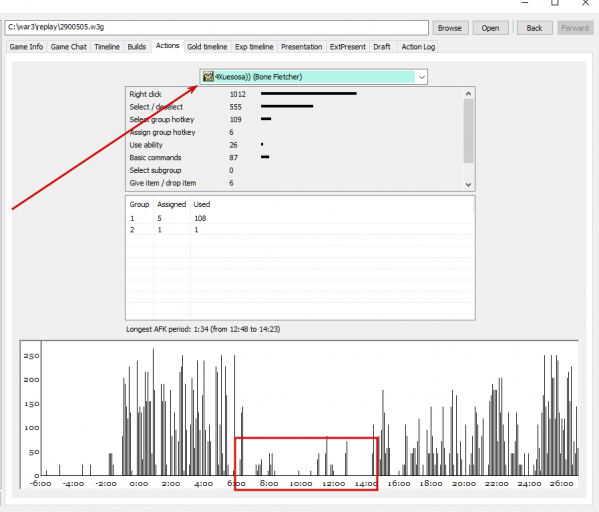Click the actions list scroll down arrow
Screen dimensions: 599x512
click(468, 185)
